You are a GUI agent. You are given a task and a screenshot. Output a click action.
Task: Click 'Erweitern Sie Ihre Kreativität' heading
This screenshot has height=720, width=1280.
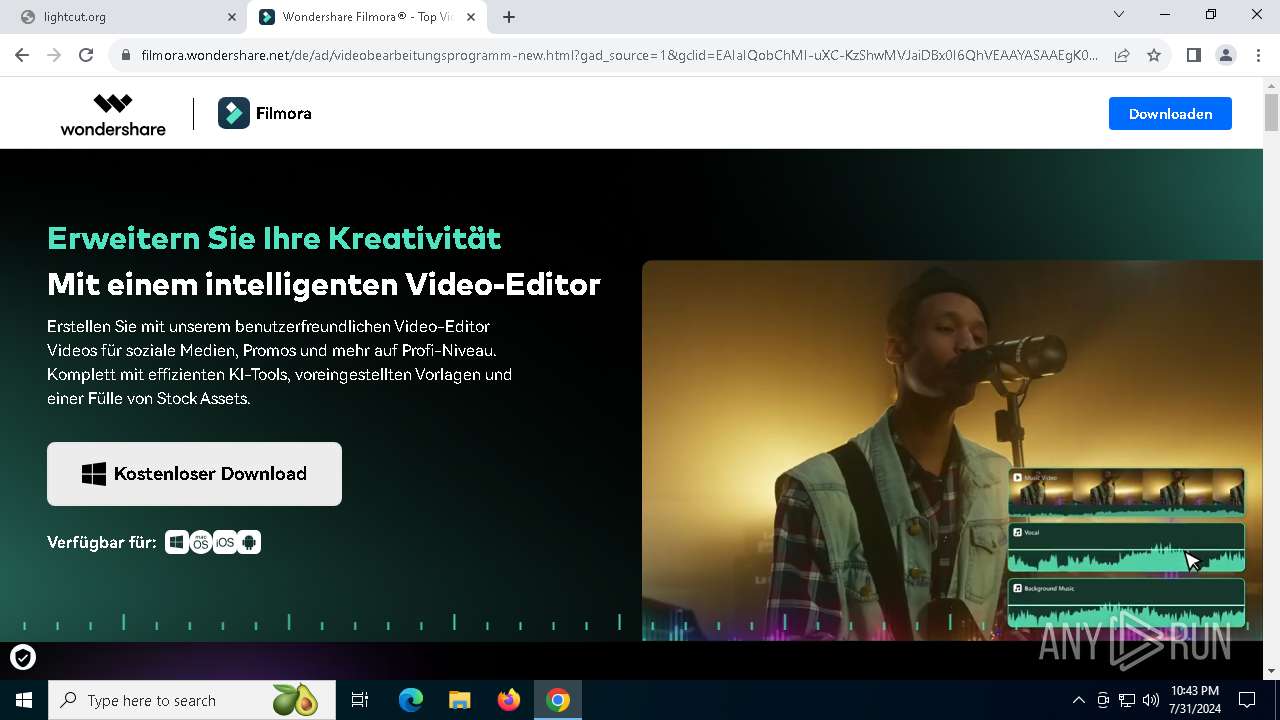(274, 238)
